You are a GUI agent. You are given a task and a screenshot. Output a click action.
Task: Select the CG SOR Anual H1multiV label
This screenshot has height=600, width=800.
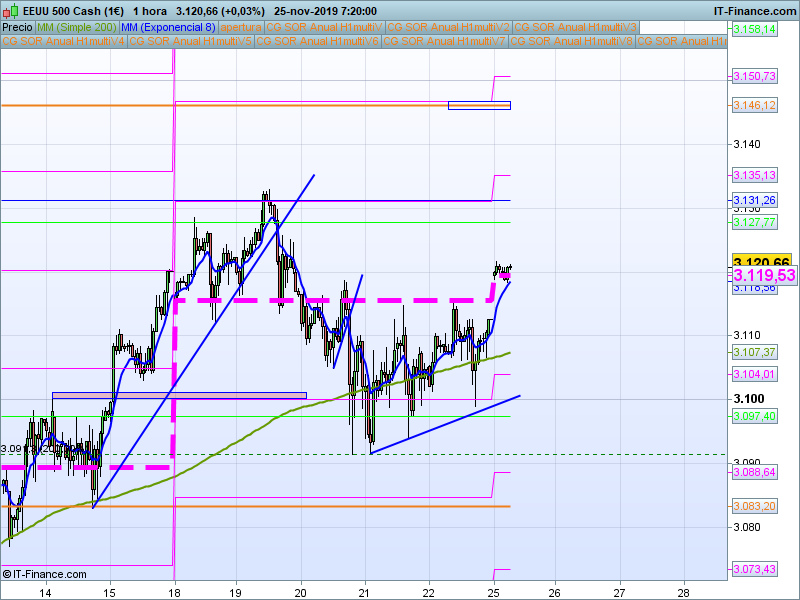[x=324, y=28]
